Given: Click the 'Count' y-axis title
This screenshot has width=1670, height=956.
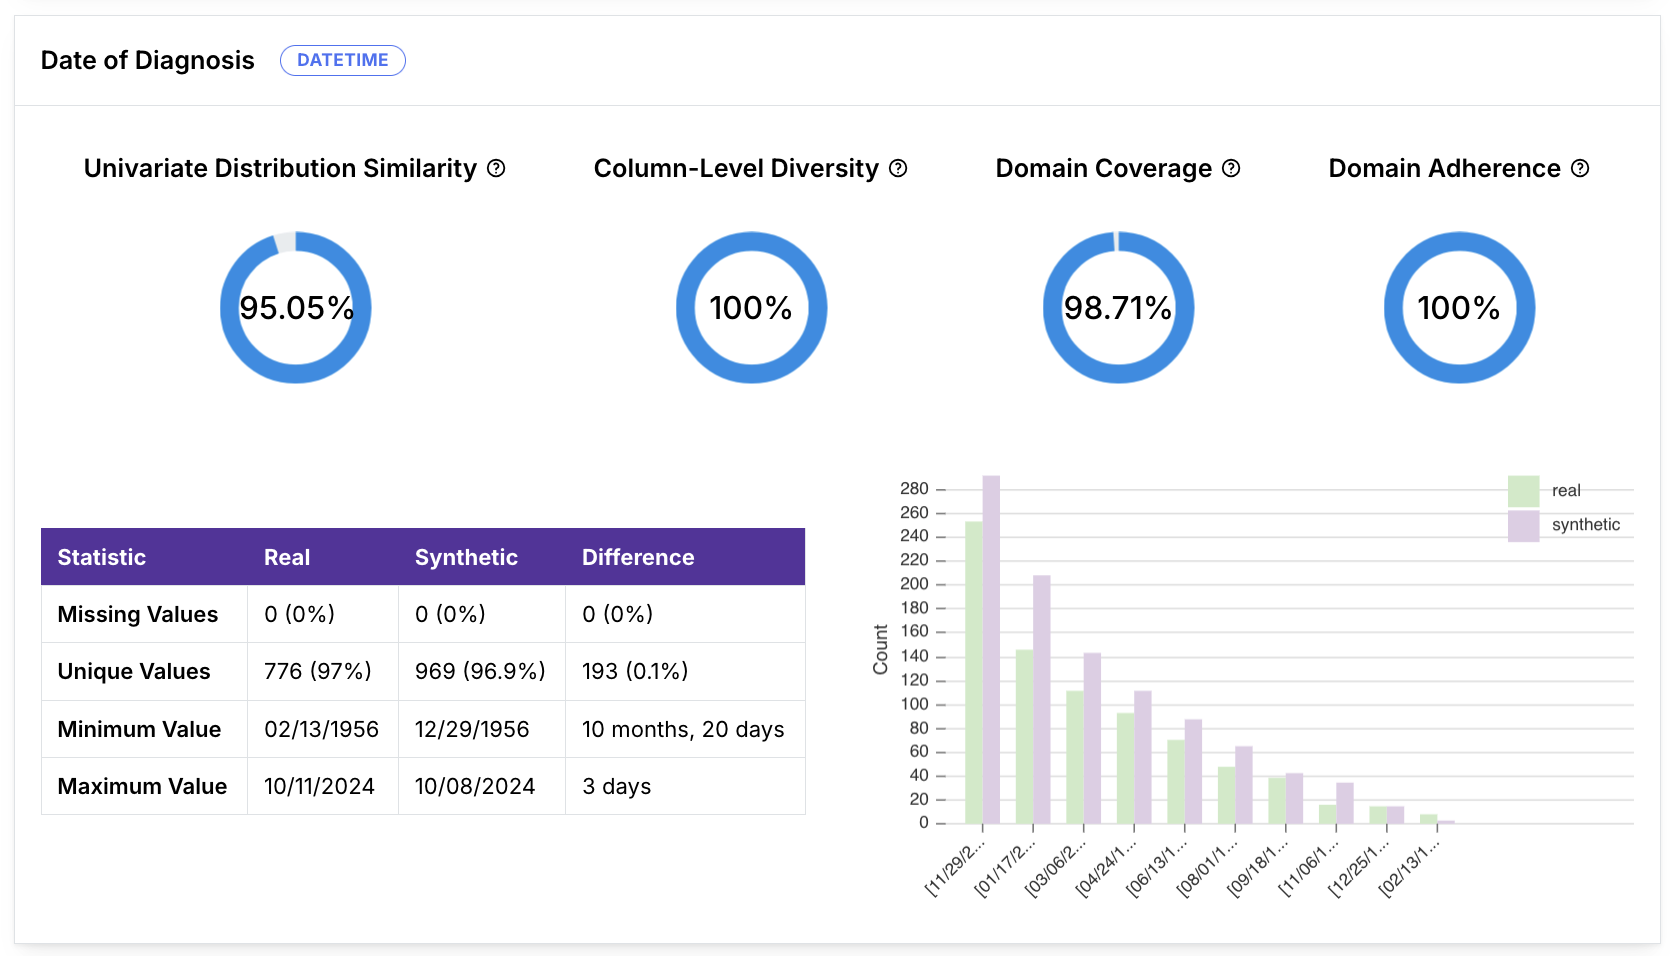Looking at the screenshot, I should pyautogui.click(x=880, y=650).
